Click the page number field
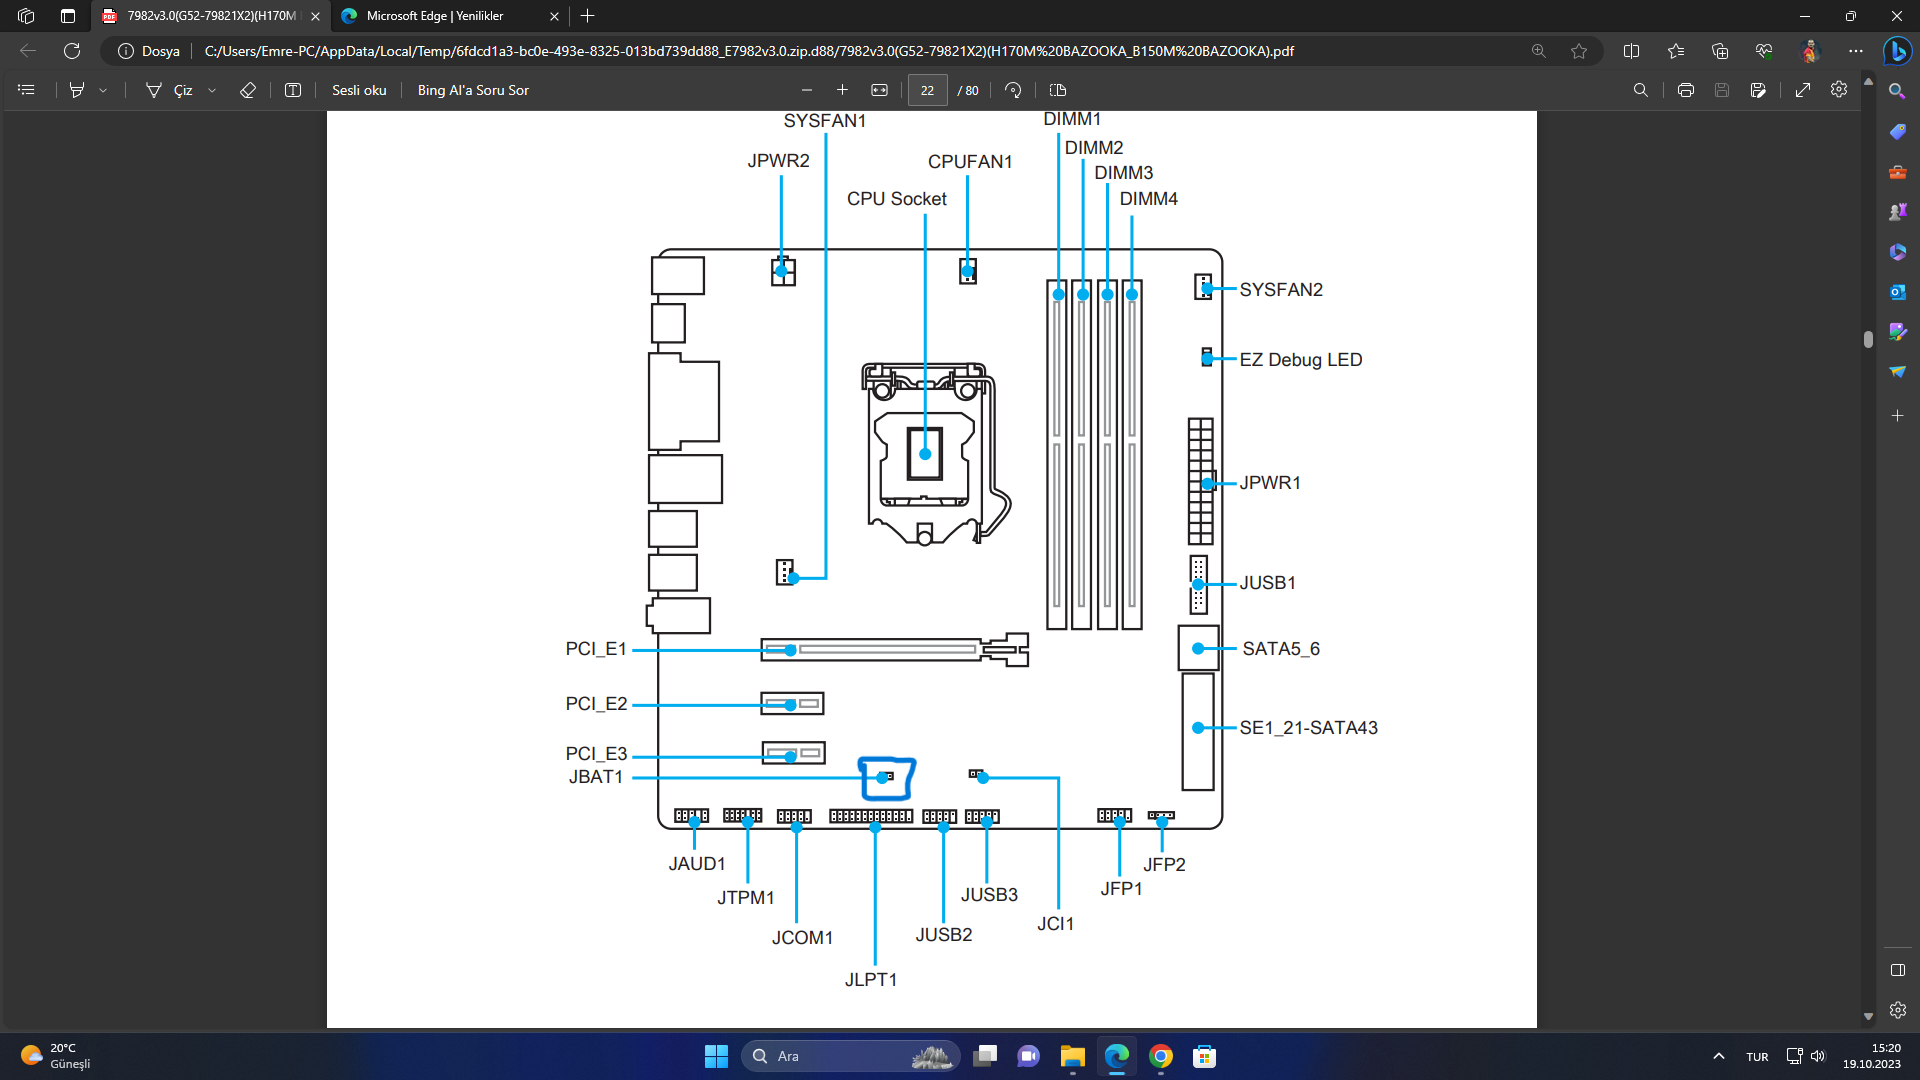1920x1080 pixels. [x=927, y=90]
